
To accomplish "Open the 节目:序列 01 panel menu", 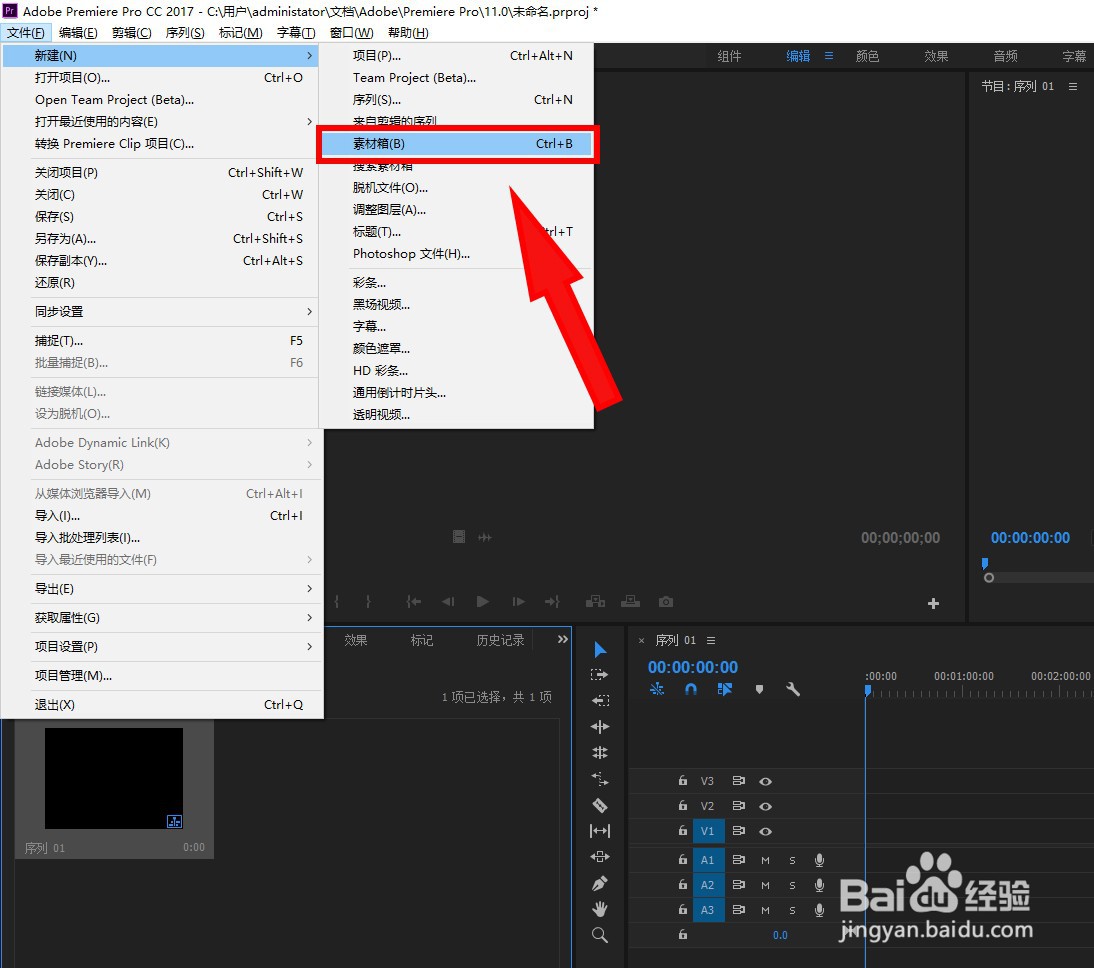I will 1073,87.
